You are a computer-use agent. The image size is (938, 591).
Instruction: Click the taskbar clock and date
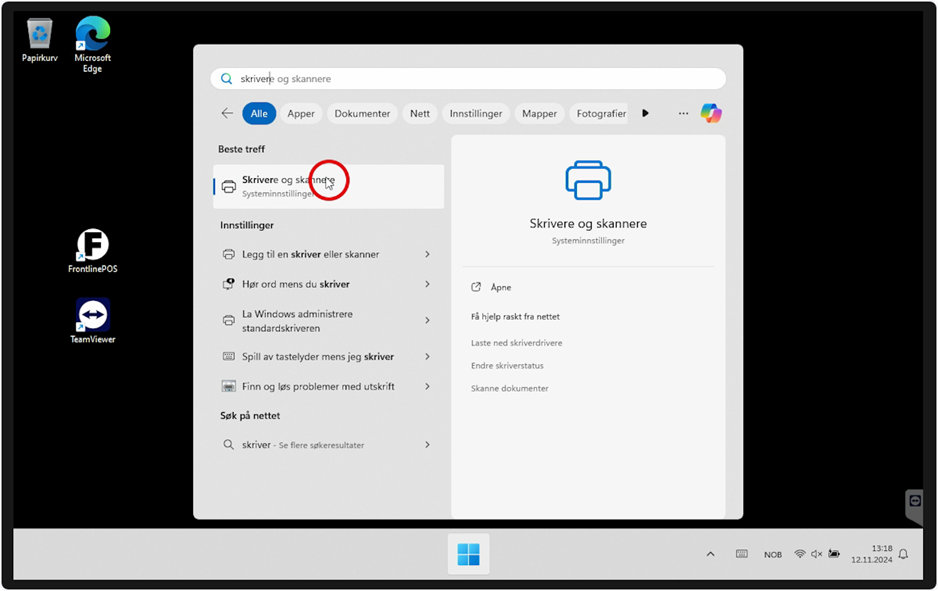(872, 554)
